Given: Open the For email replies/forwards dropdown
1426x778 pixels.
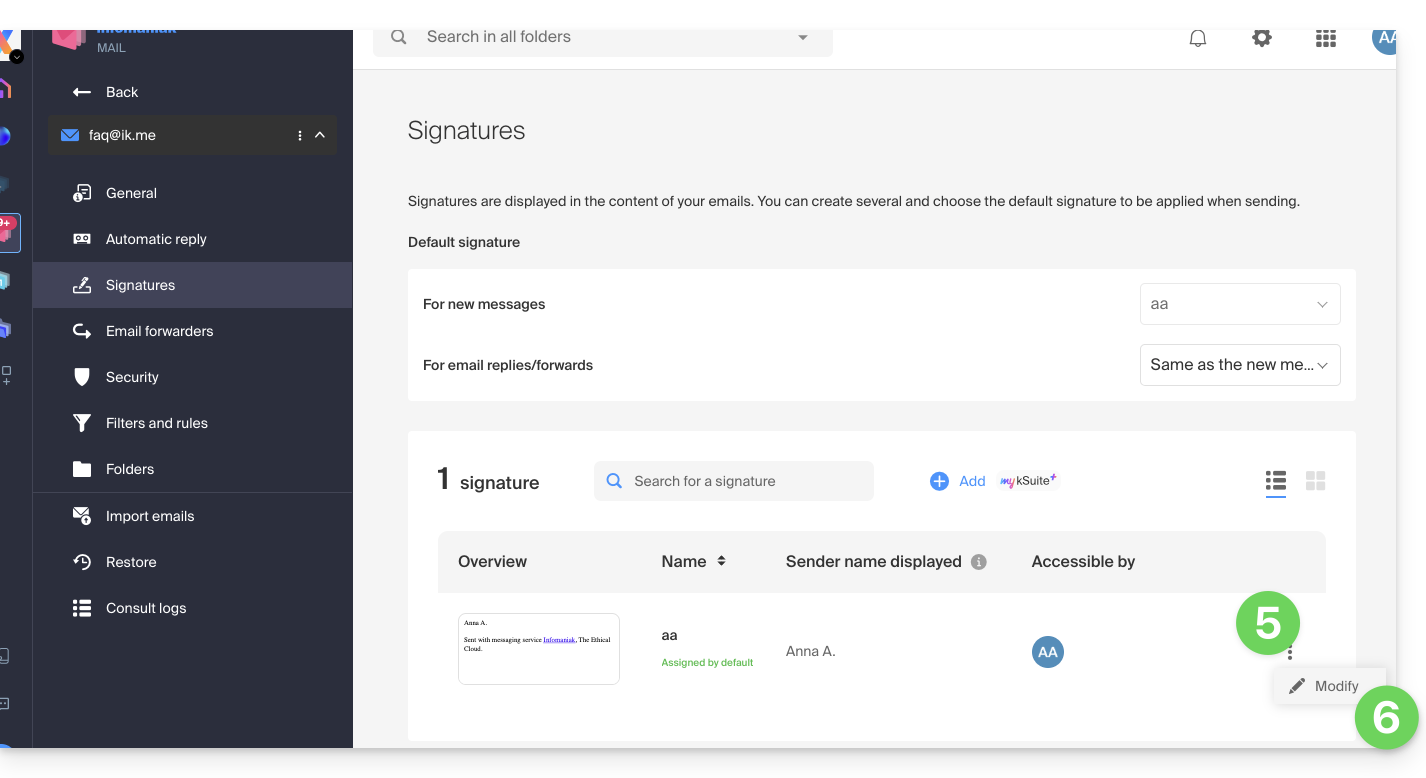Looking at the screenshot, I should [x=1239, y=365].
